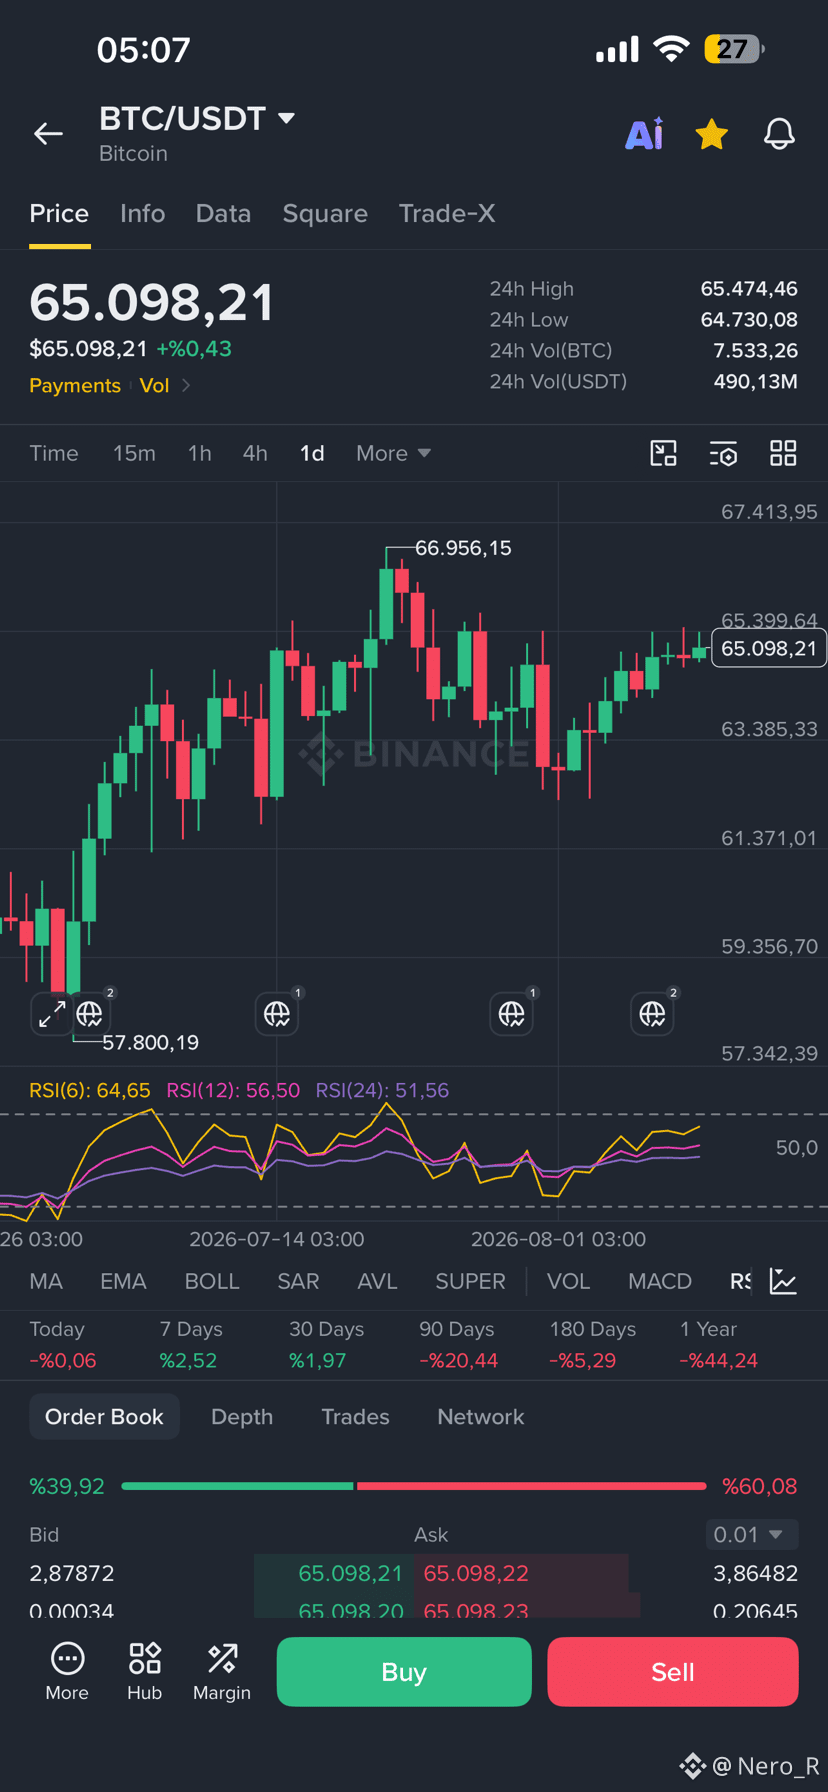Open the Margin trading icon
Screen dimensions: 828x1792
click(x=222, y=1673)
